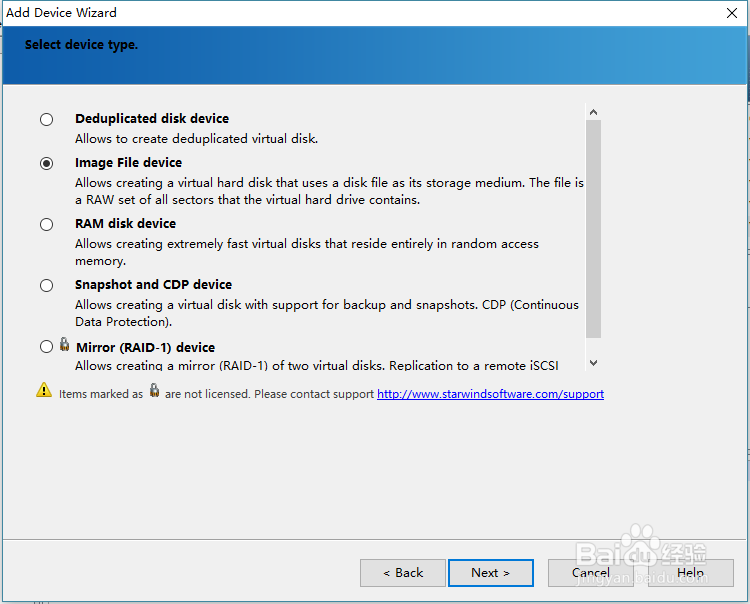Screen dimensions: 750x604
Task: Click the lock icon in the license notice
Action: pos(154,391)
